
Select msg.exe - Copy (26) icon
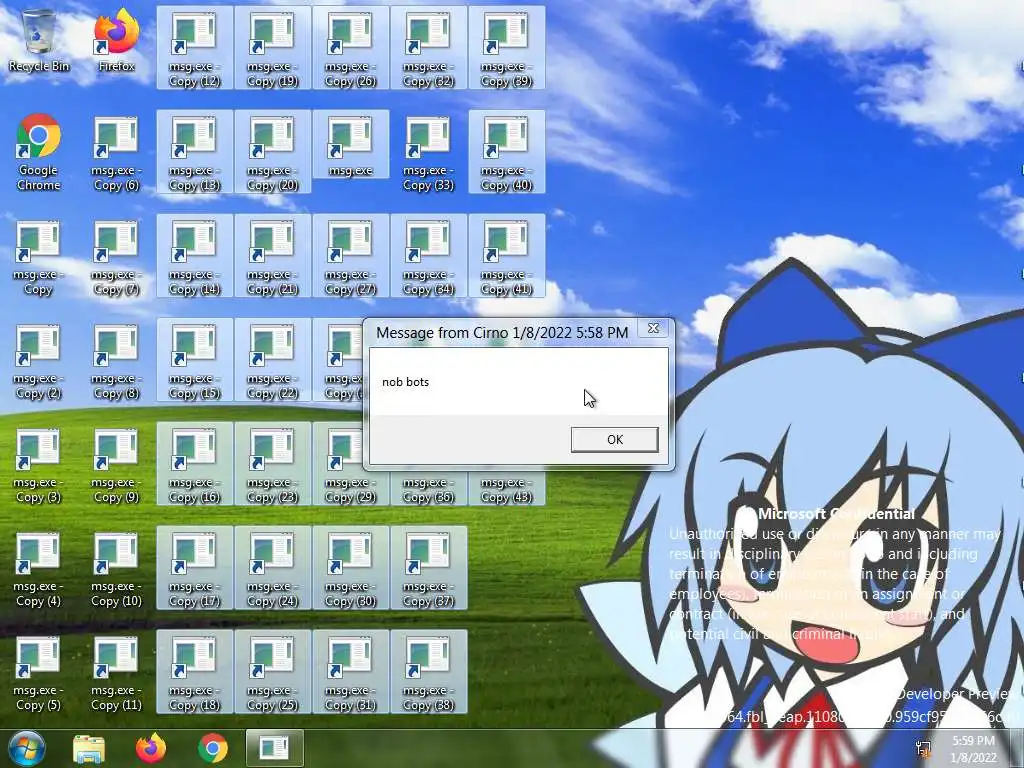click(351, 48)
